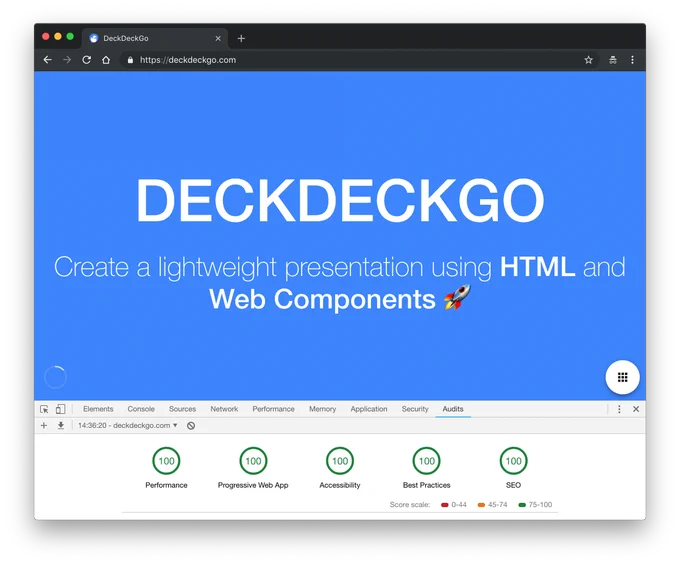Click the Performance 100 score gauge
The image size is (680, 565).
pyautogui.click(x=166, y=460)
